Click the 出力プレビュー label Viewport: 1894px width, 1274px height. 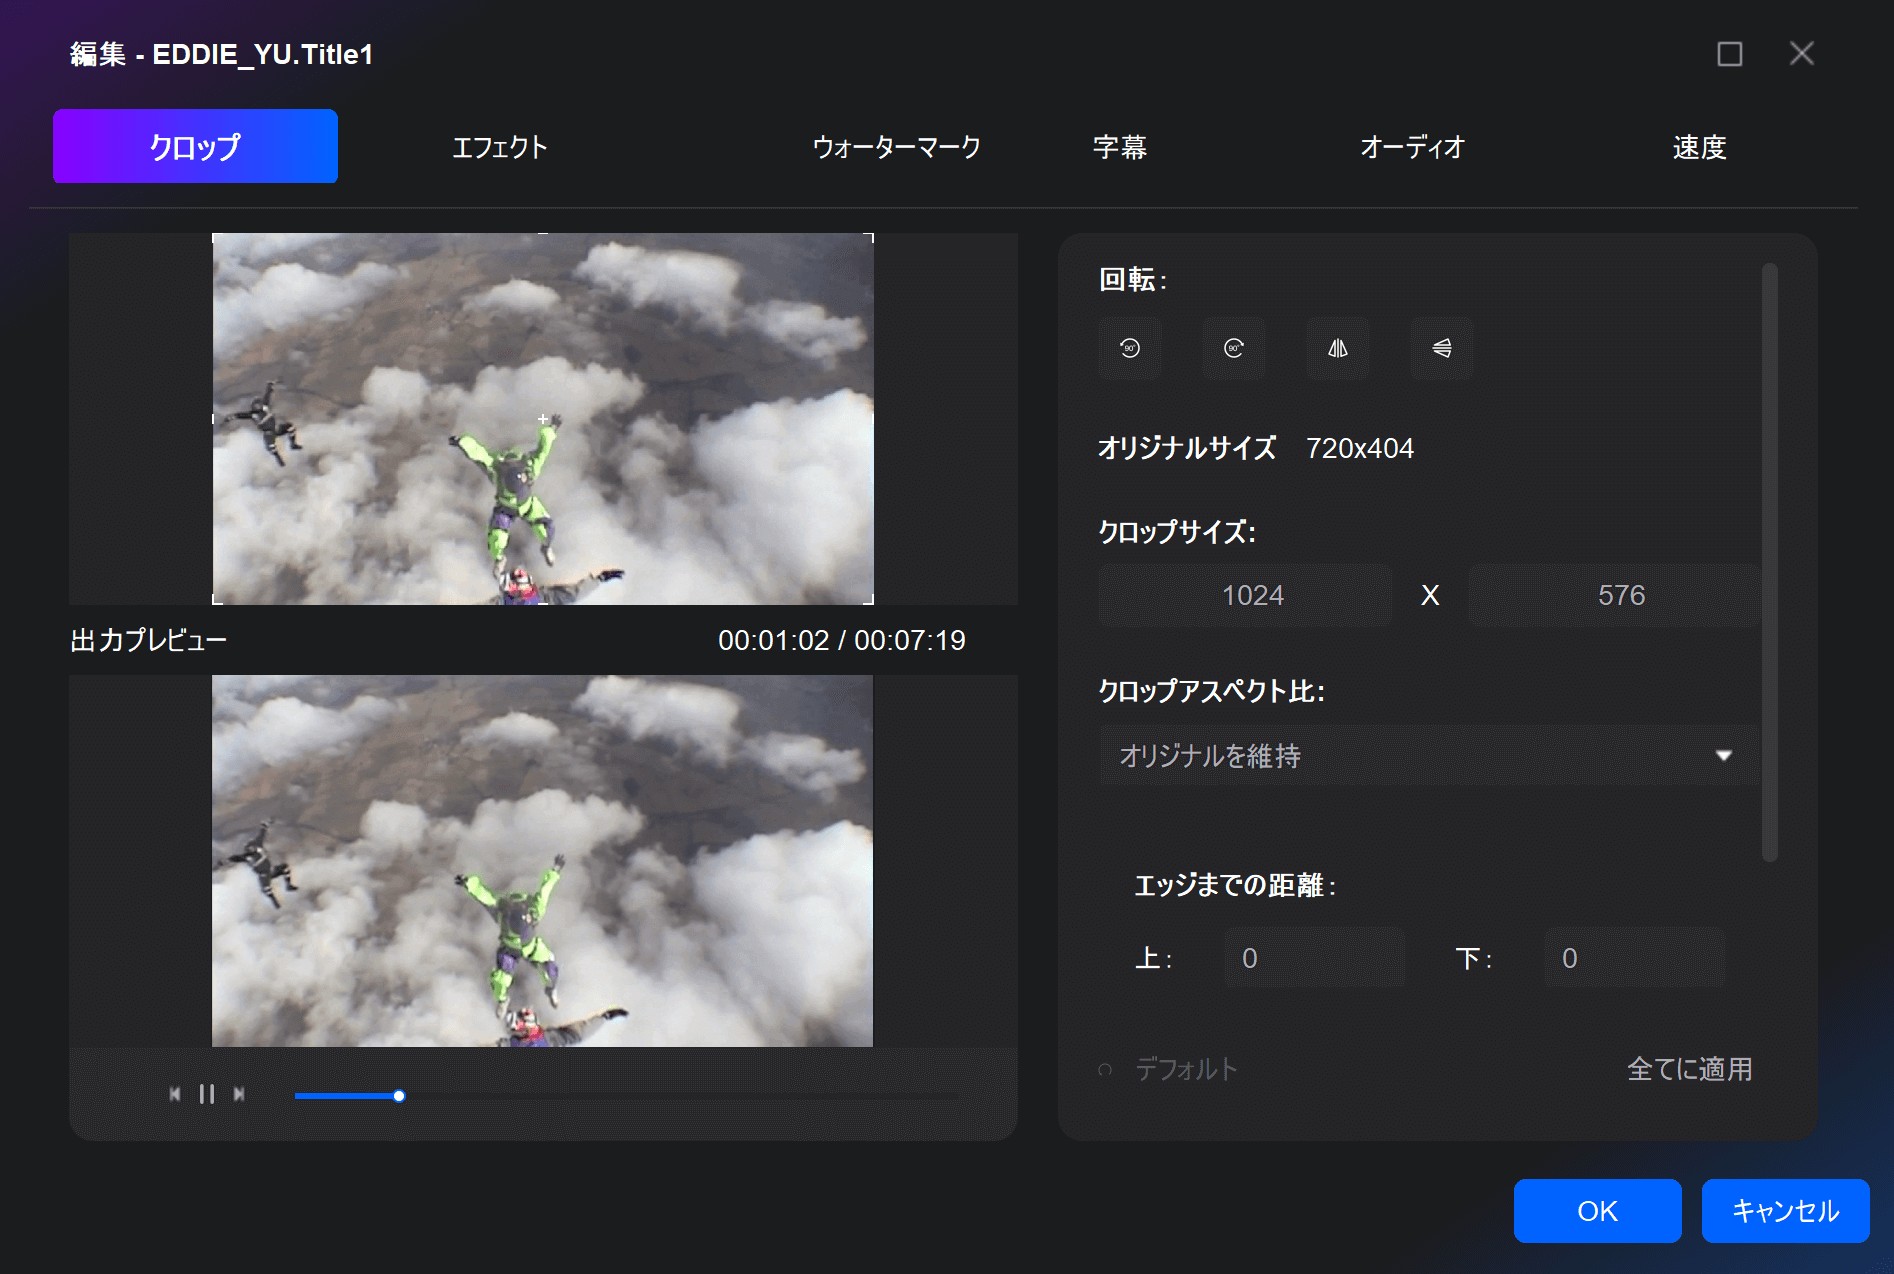point(149,640)
